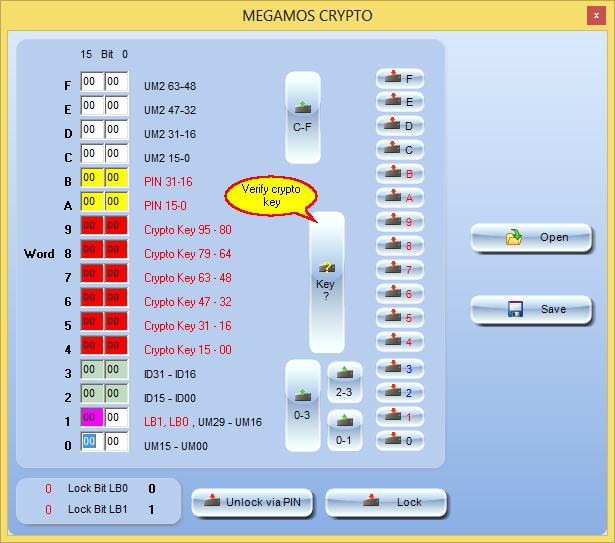
Task: Select word E high byte field
Action: point(92,105)
